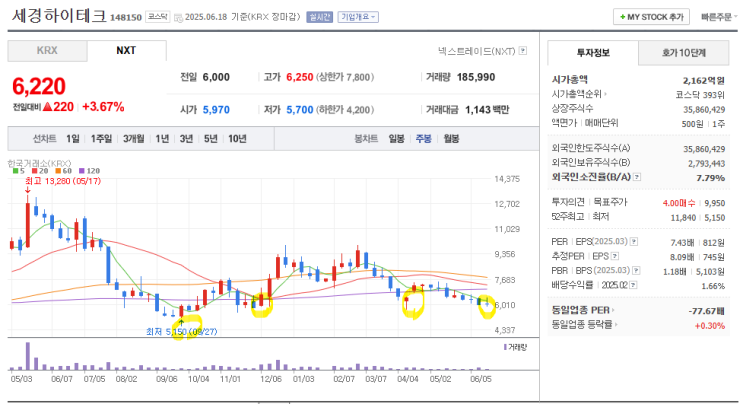Click the 거래대금 value 1,143 백만
Viewport: 743px width, 404px height.
click(487, 110)
